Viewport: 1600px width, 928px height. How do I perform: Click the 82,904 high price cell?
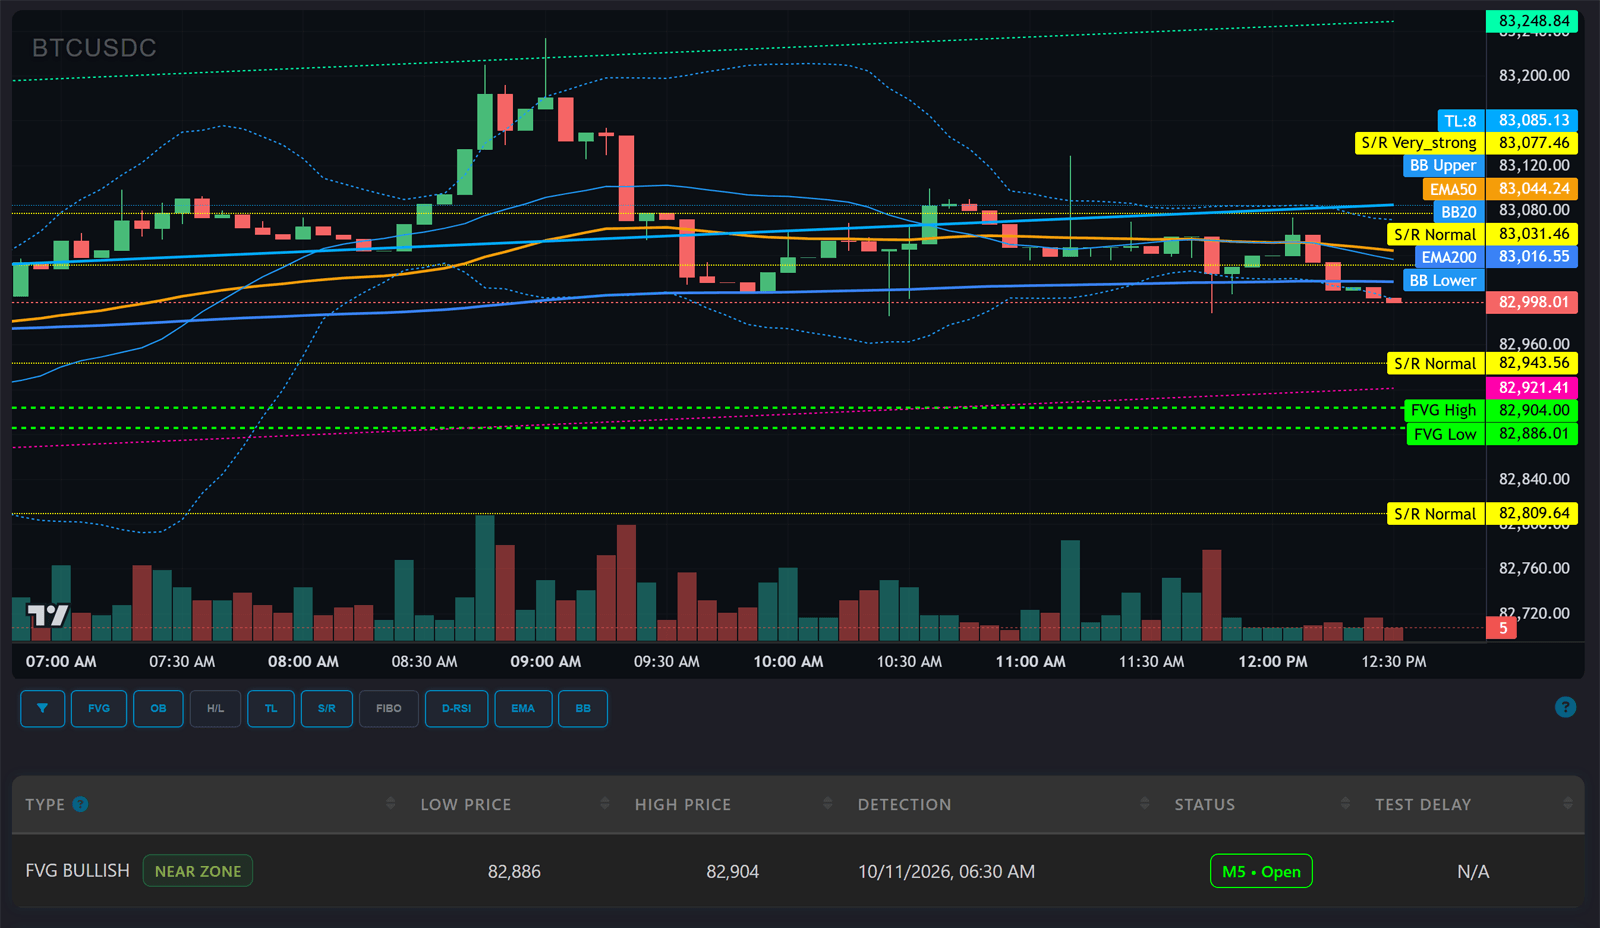click(x=732, y=872)
